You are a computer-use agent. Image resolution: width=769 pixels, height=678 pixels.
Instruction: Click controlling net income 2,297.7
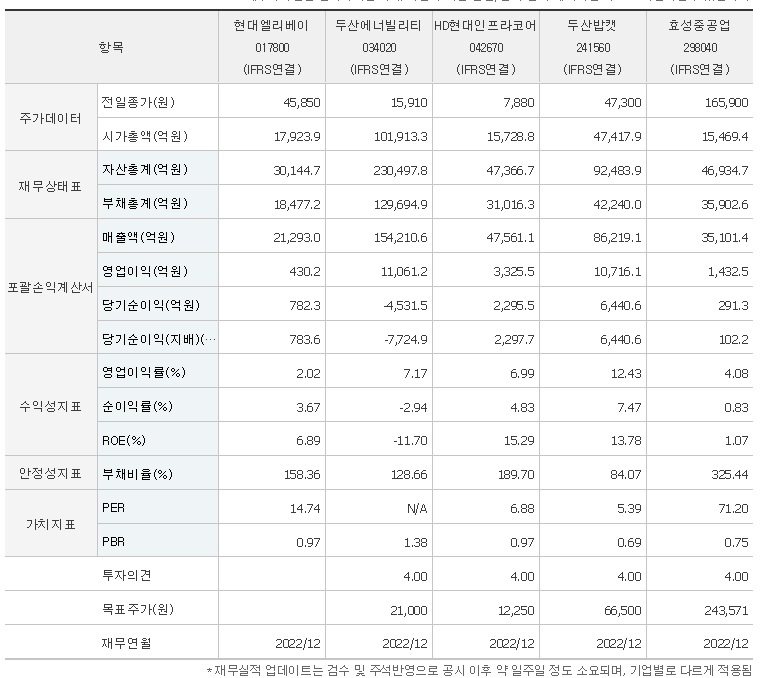tap(514, 339)
